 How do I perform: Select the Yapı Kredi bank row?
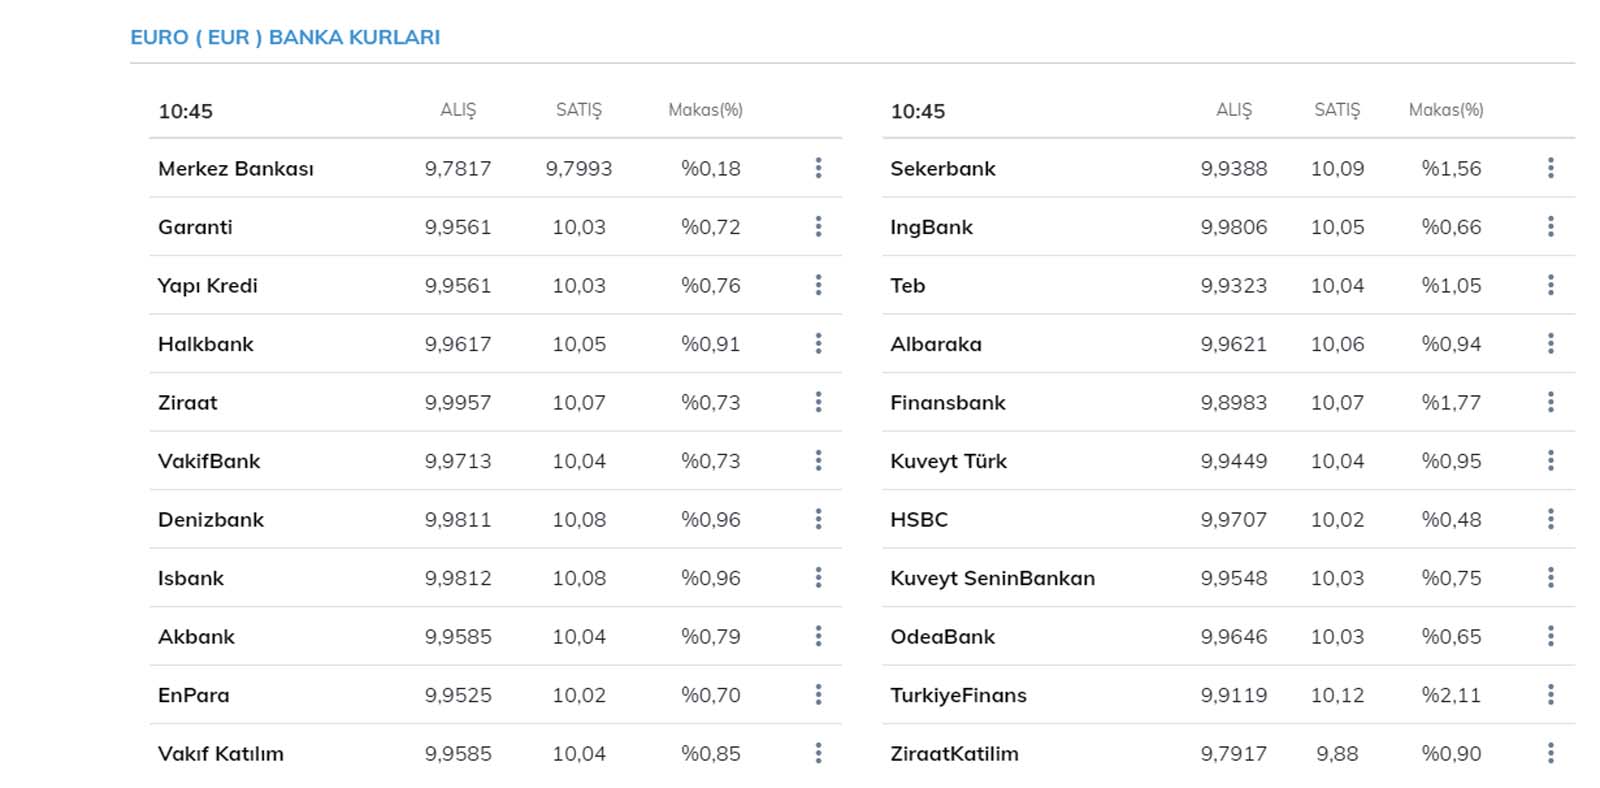(x=208, y=286)
